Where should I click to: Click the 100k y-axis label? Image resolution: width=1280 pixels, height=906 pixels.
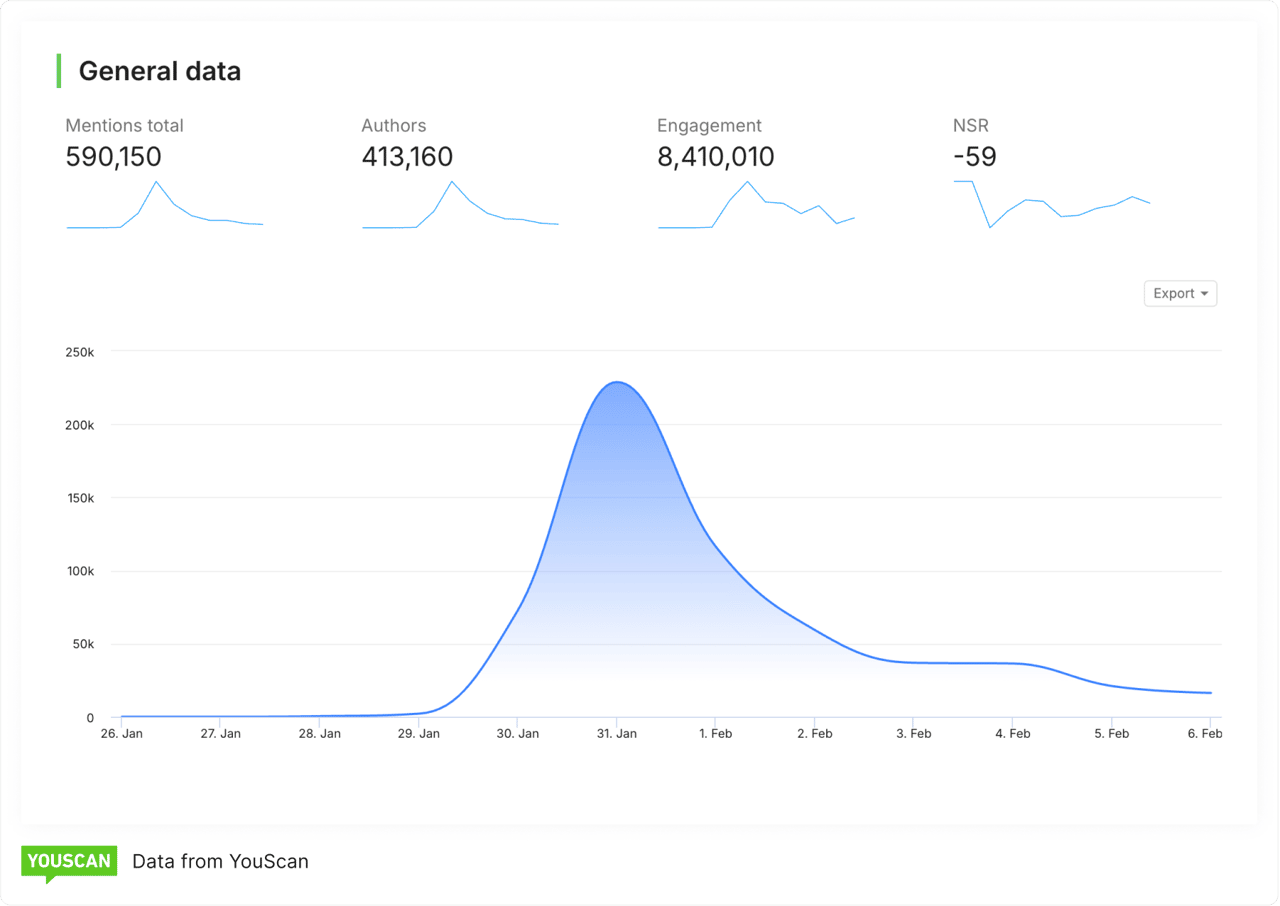pos(79,572)
